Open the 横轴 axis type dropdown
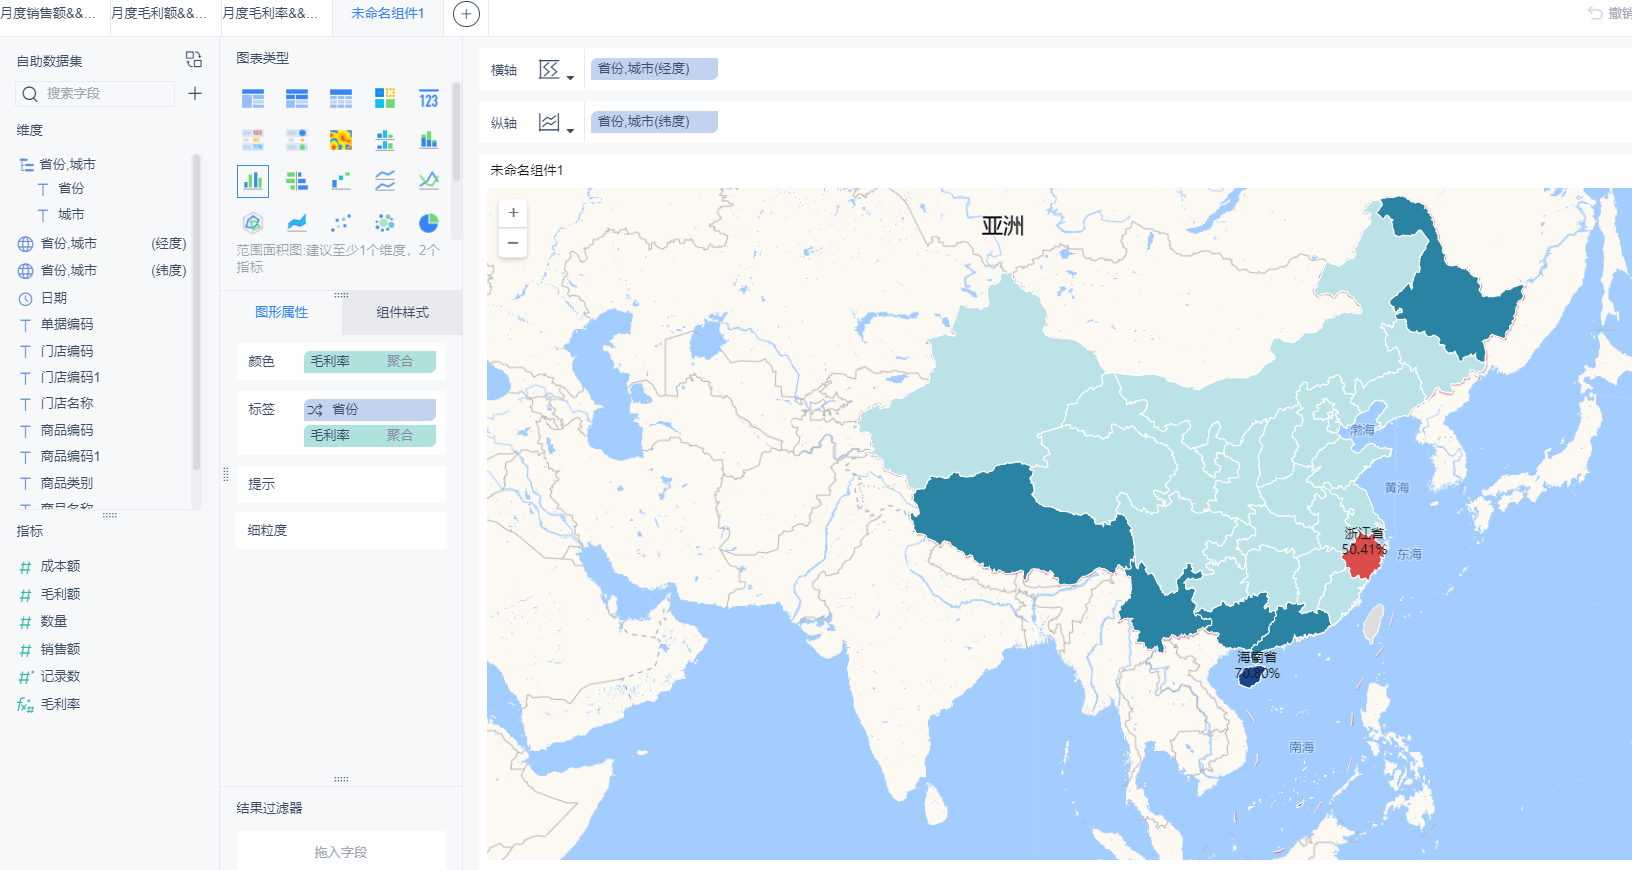Viewport: 1632px width, 870px height. pyautogui.click(x=556, y=70)
